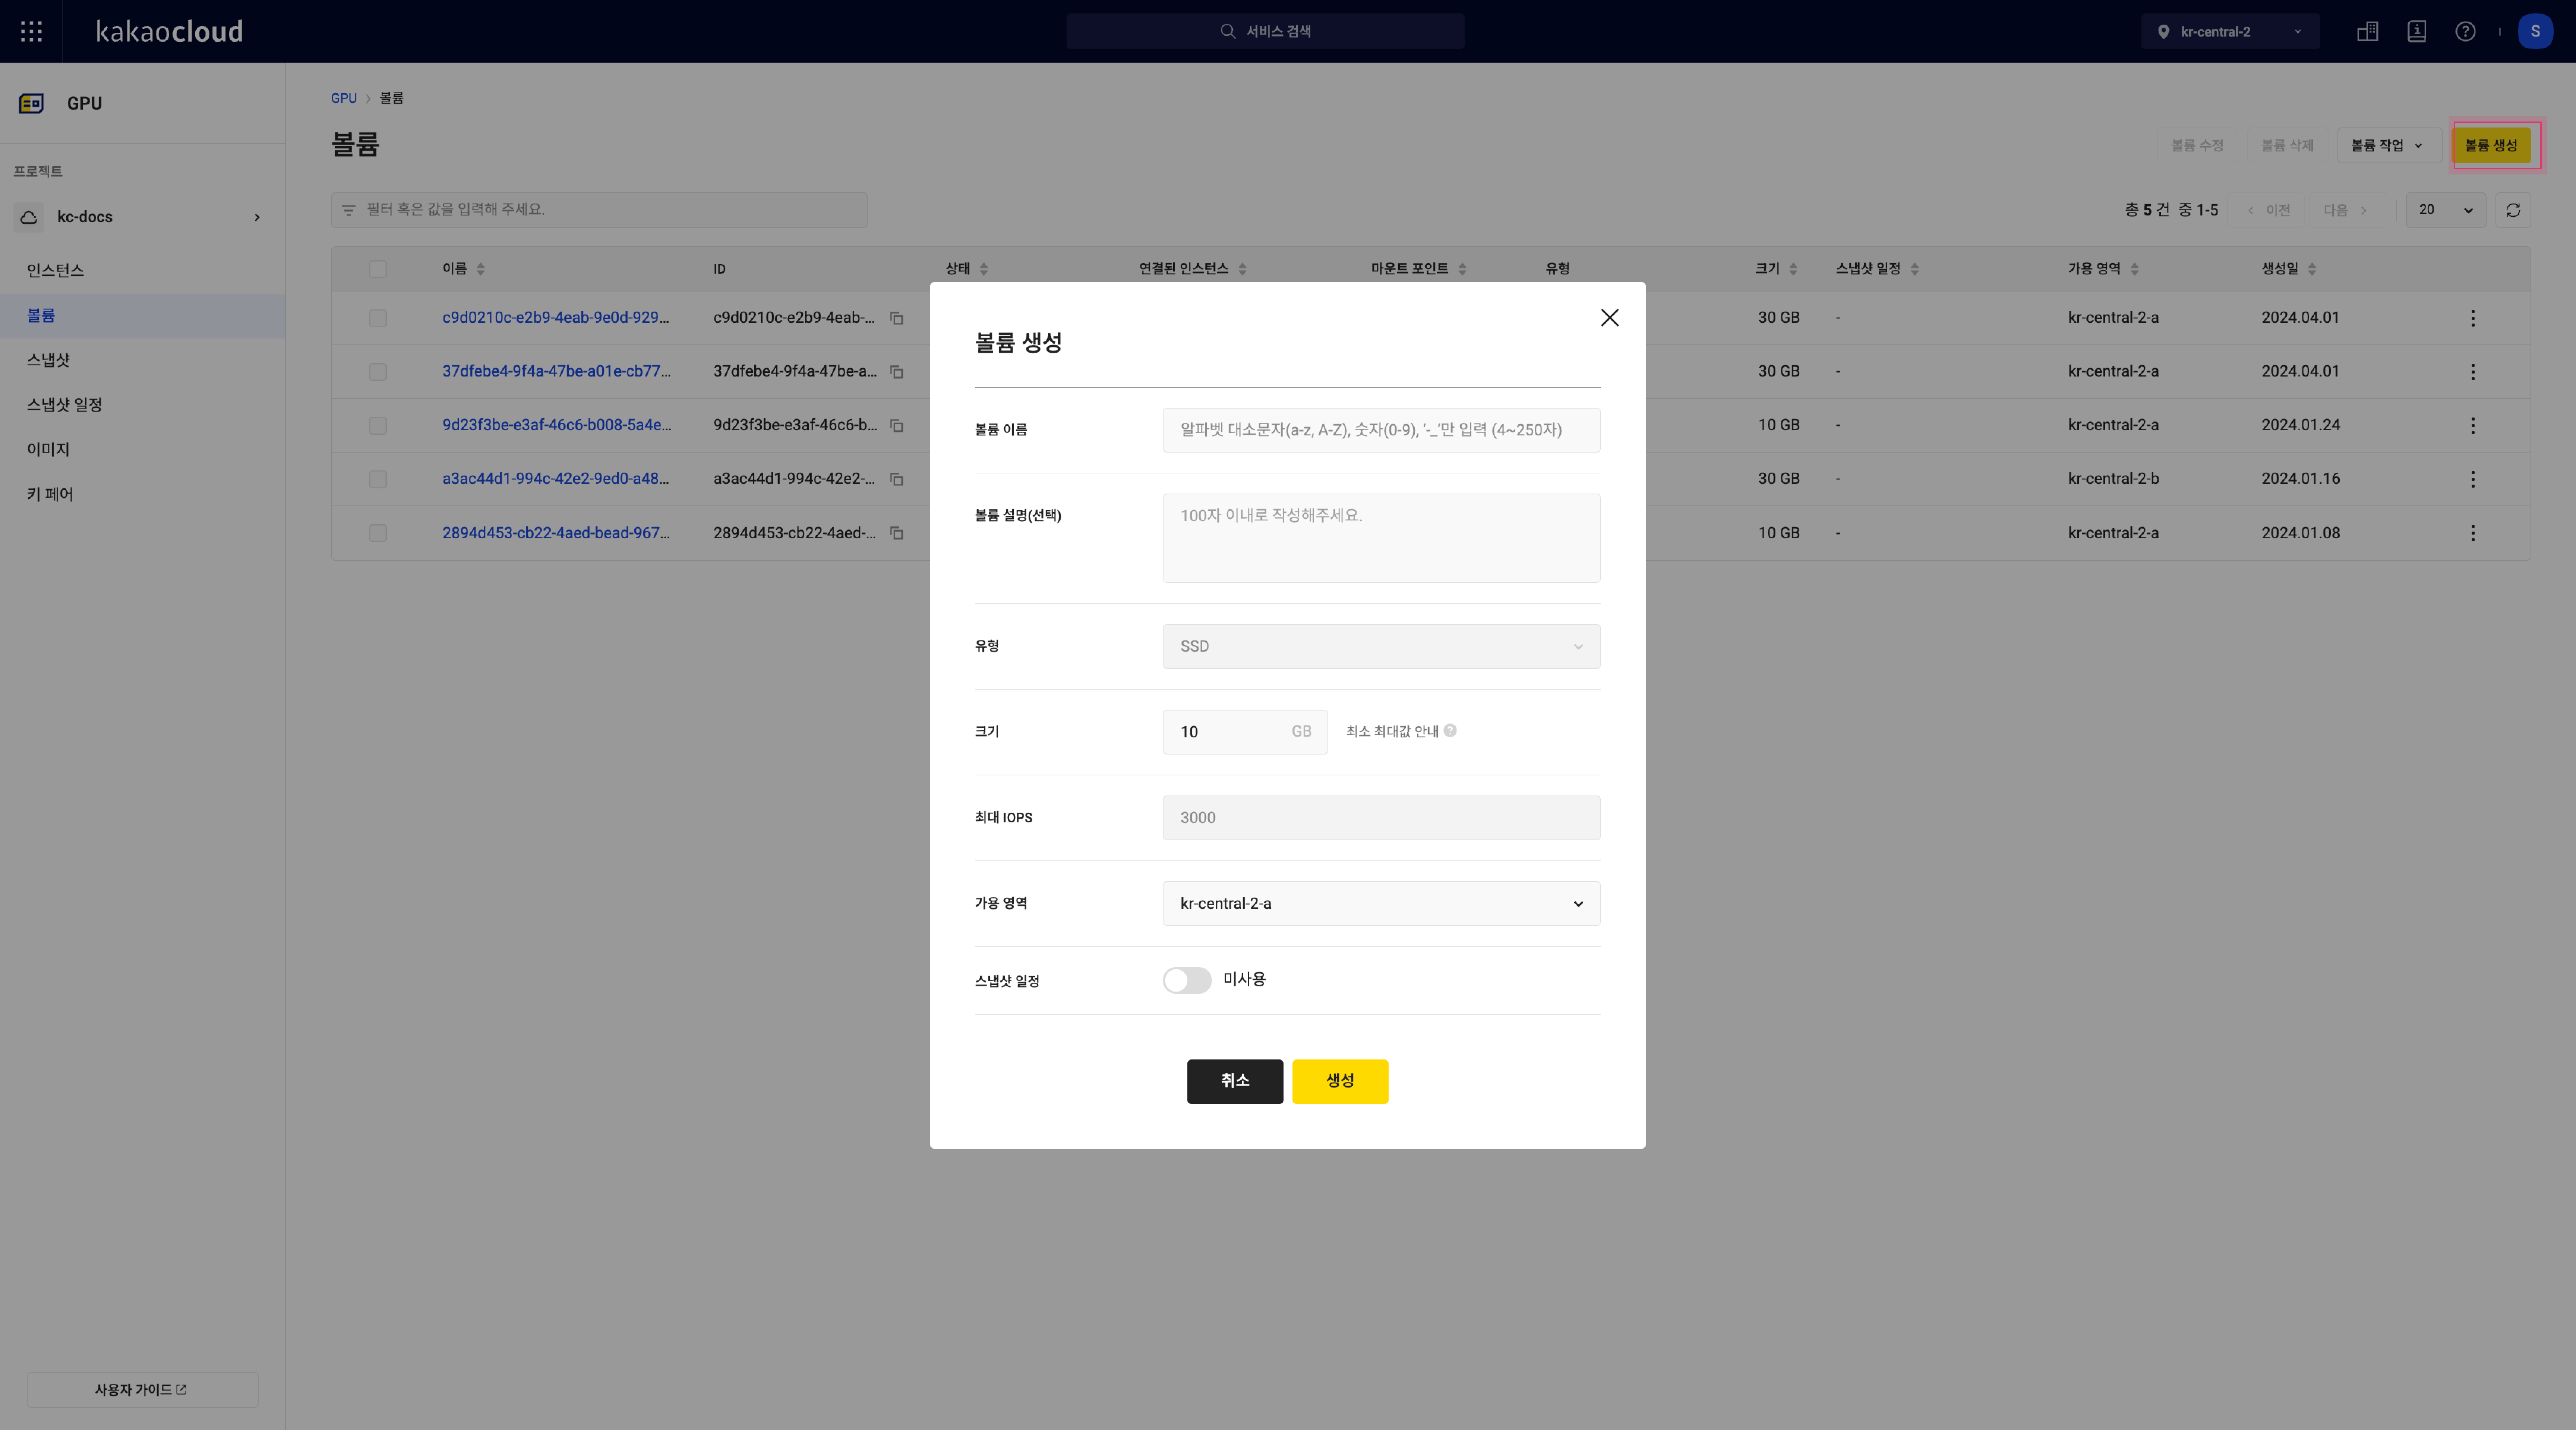Click the 볼륨 이름 input field

[x=1381, y=430]
